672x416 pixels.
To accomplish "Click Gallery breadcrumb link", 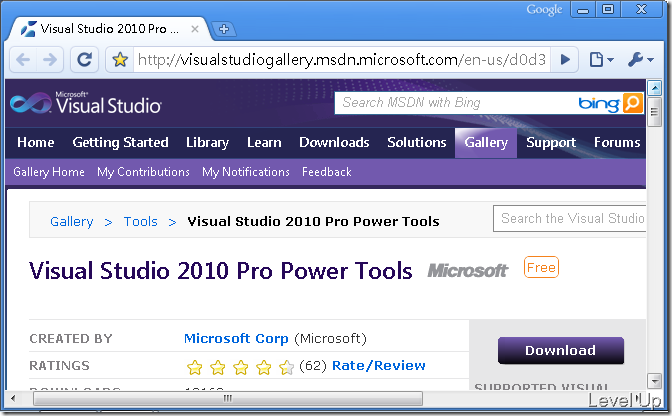I will click(x=72, y=221).
